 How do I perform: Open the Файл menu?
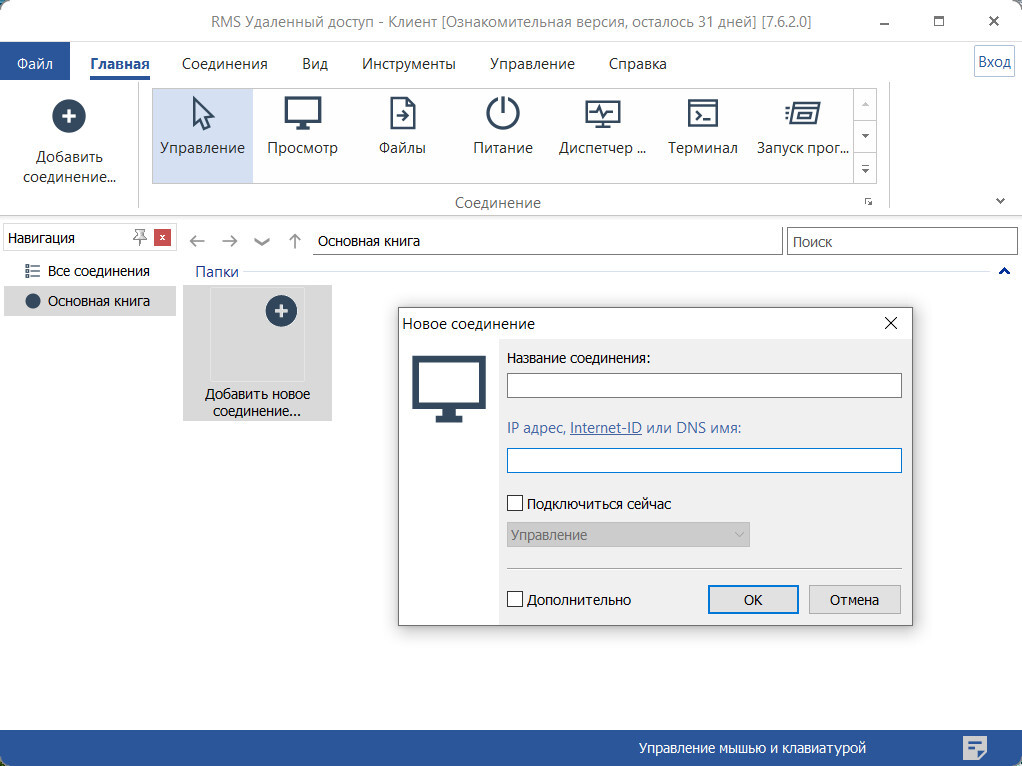coord(35,63)
